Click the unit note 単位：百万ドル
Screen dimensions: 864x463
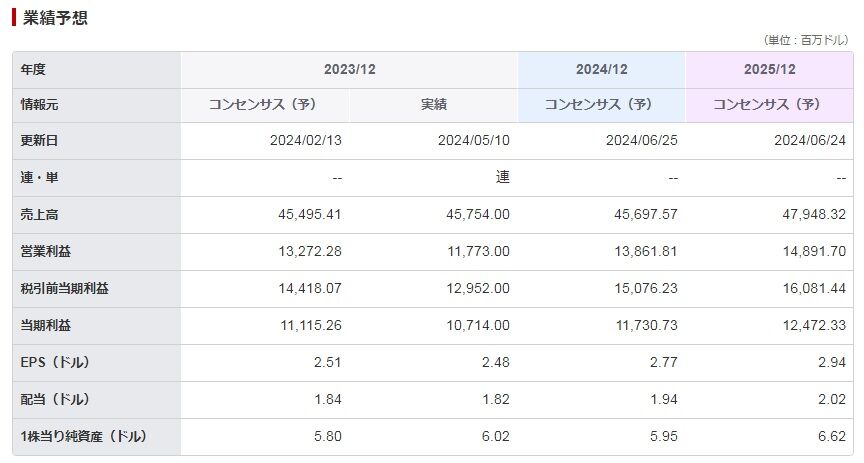click(x=806, y=40)
